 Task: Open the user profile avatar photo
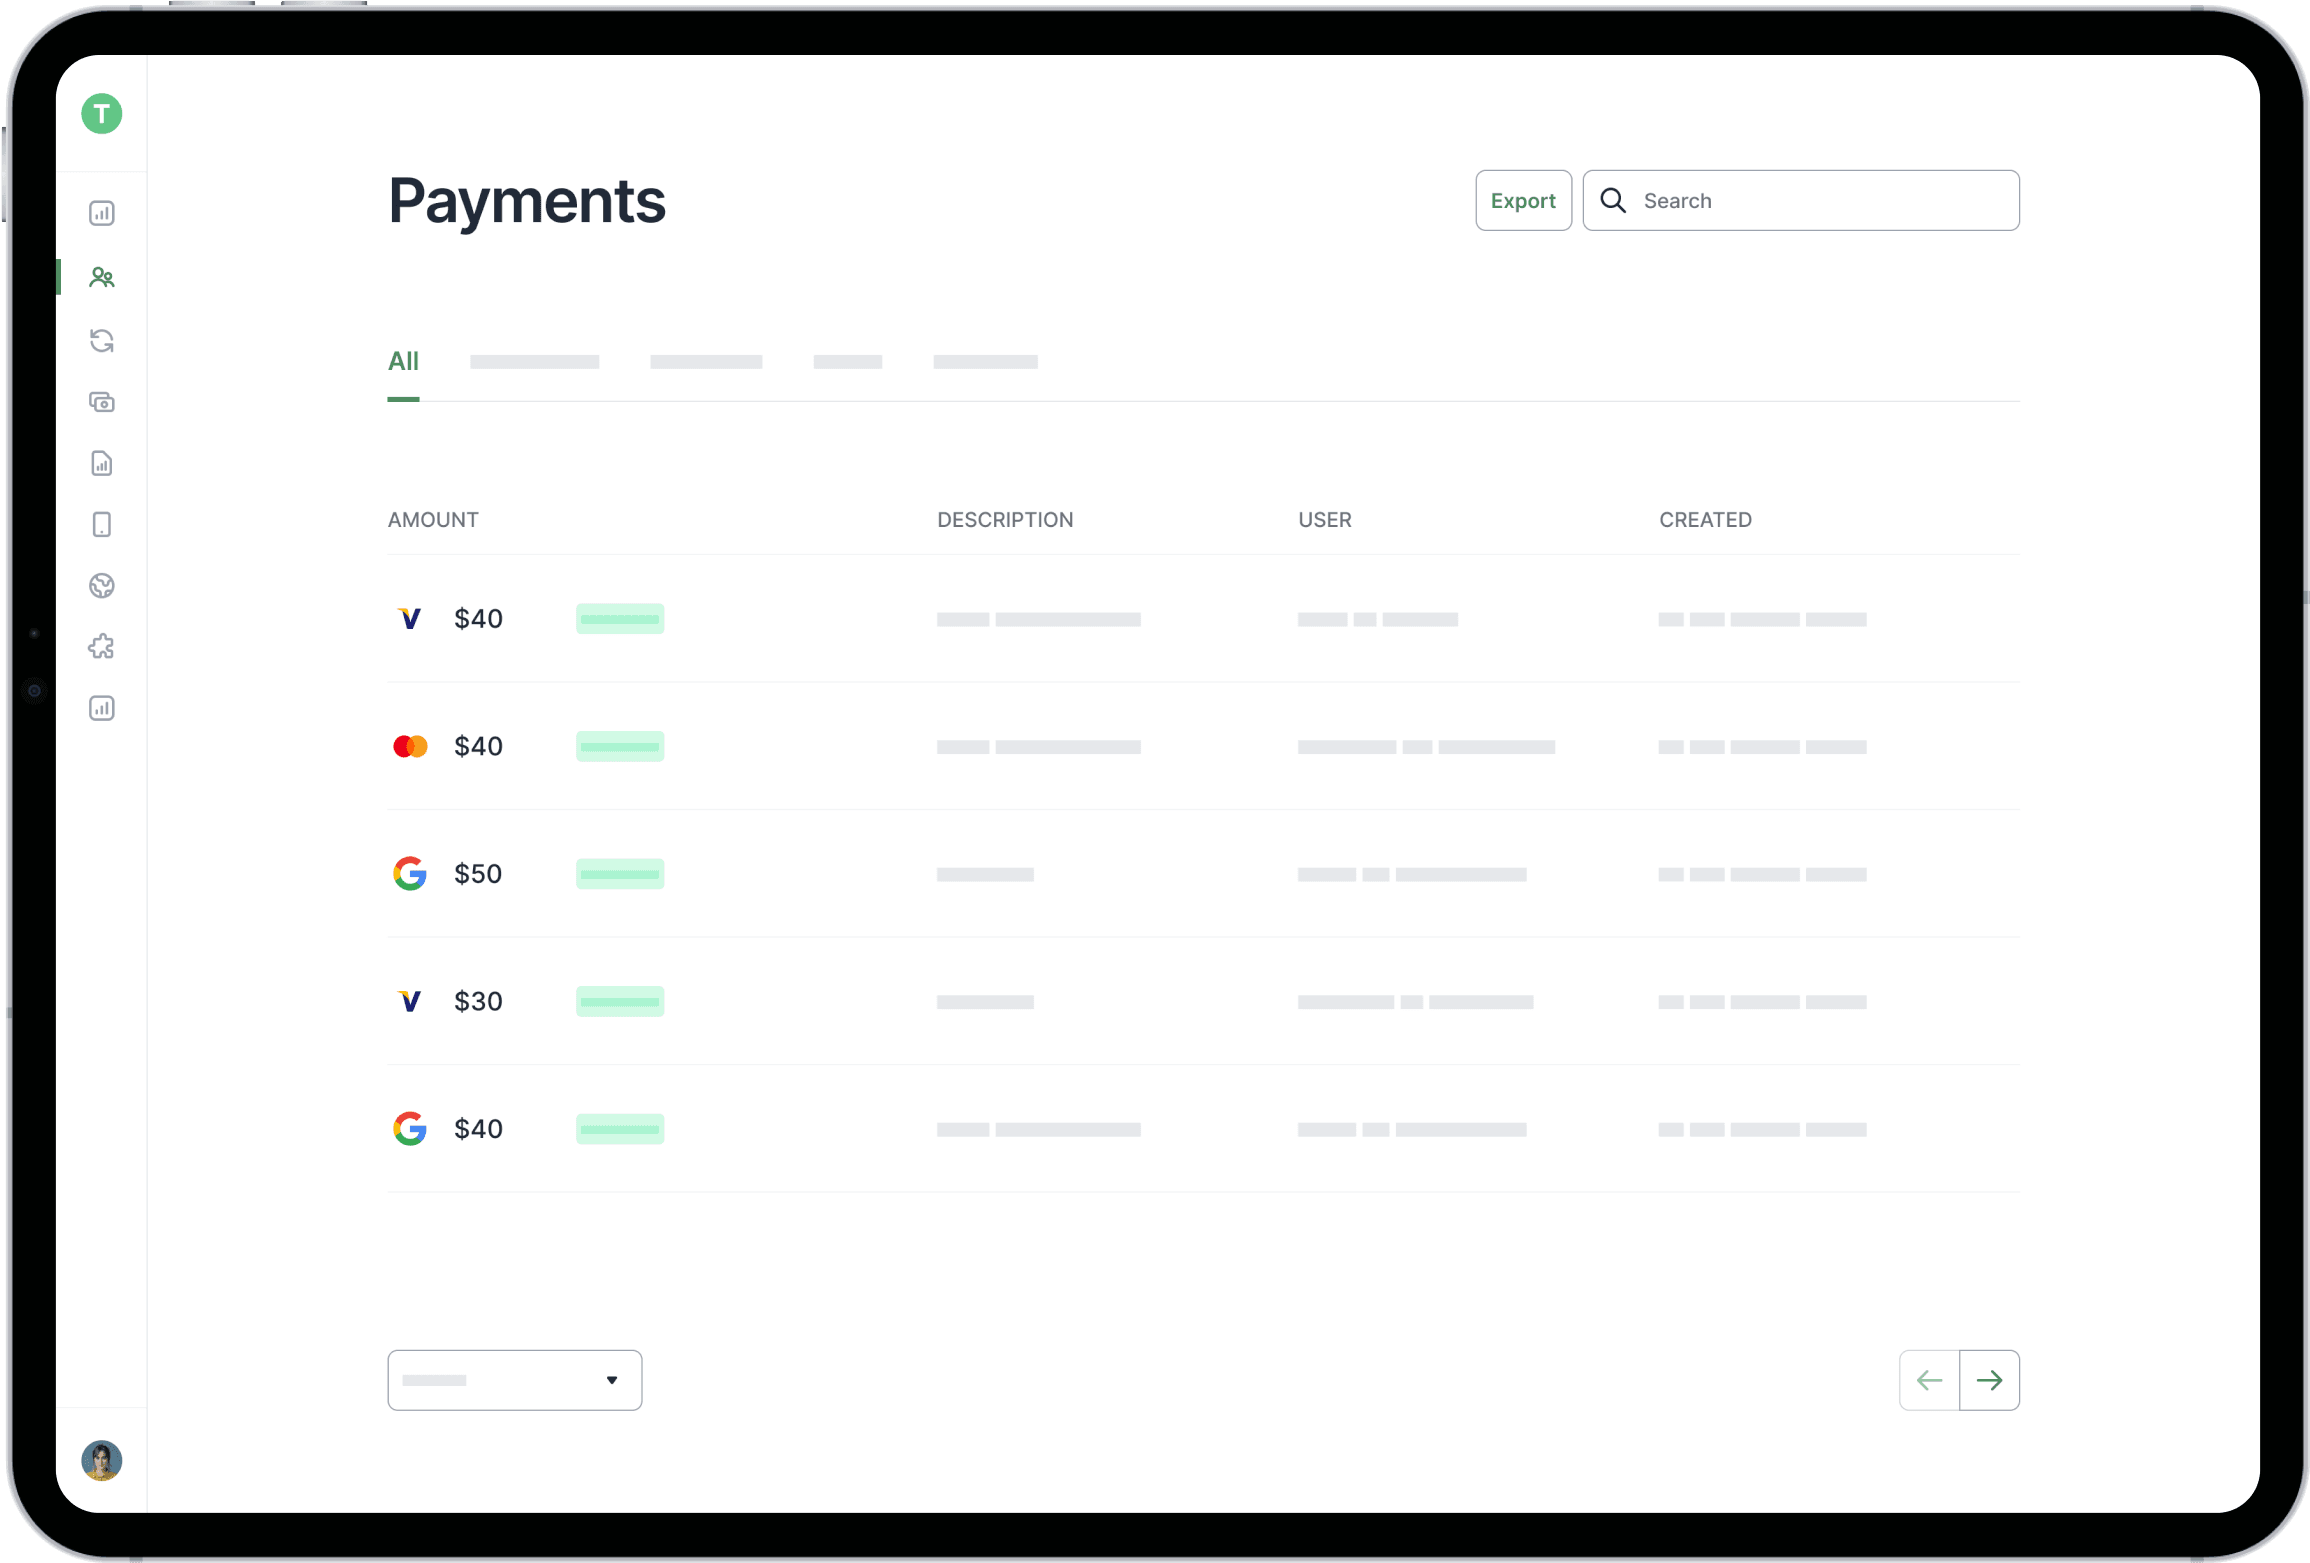click(x=101, y=1461)
